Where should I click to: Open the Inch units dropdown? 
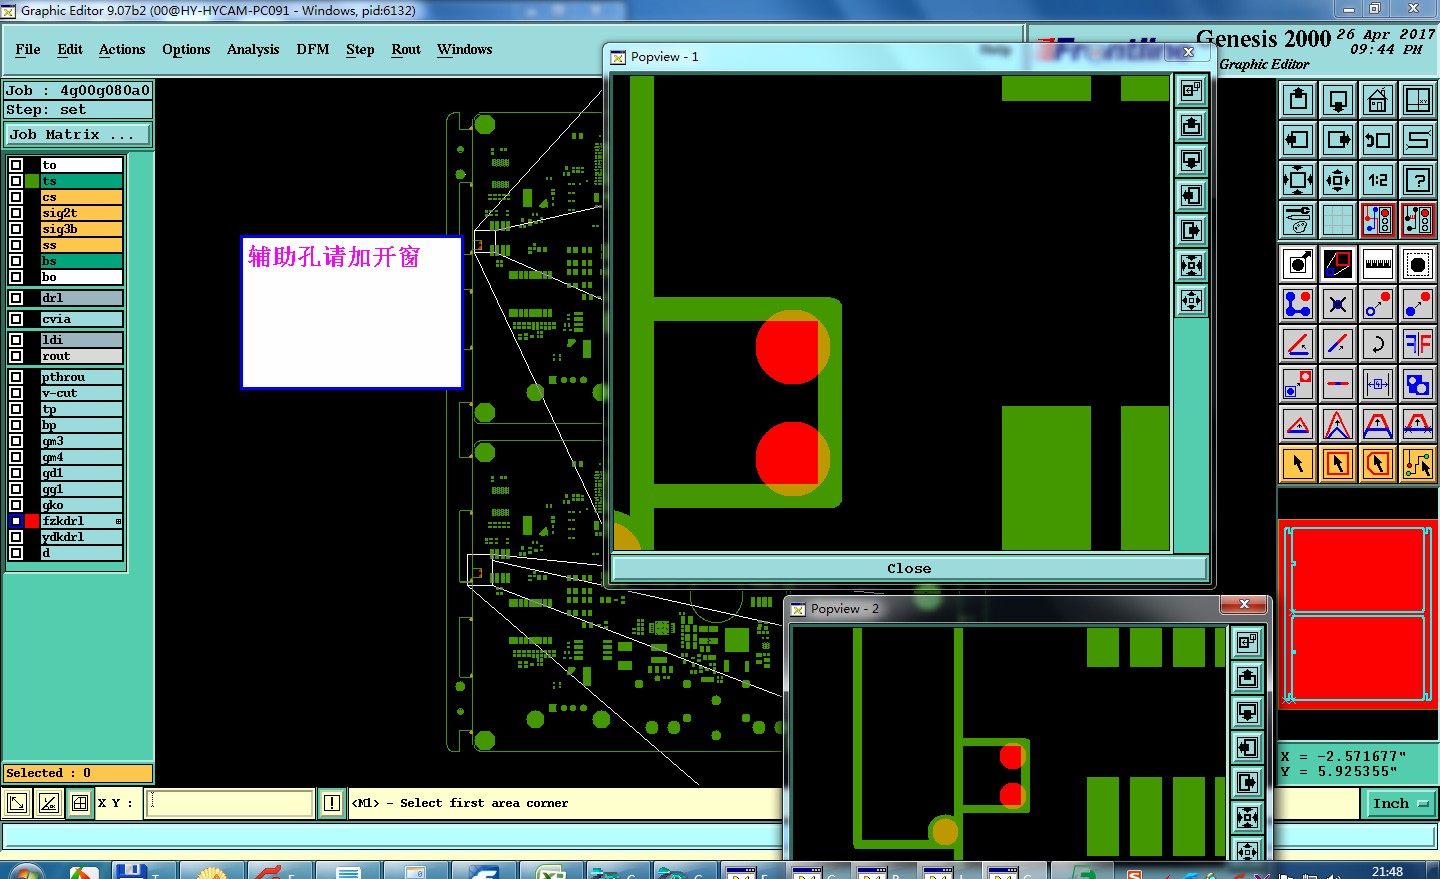point(1399,803)
